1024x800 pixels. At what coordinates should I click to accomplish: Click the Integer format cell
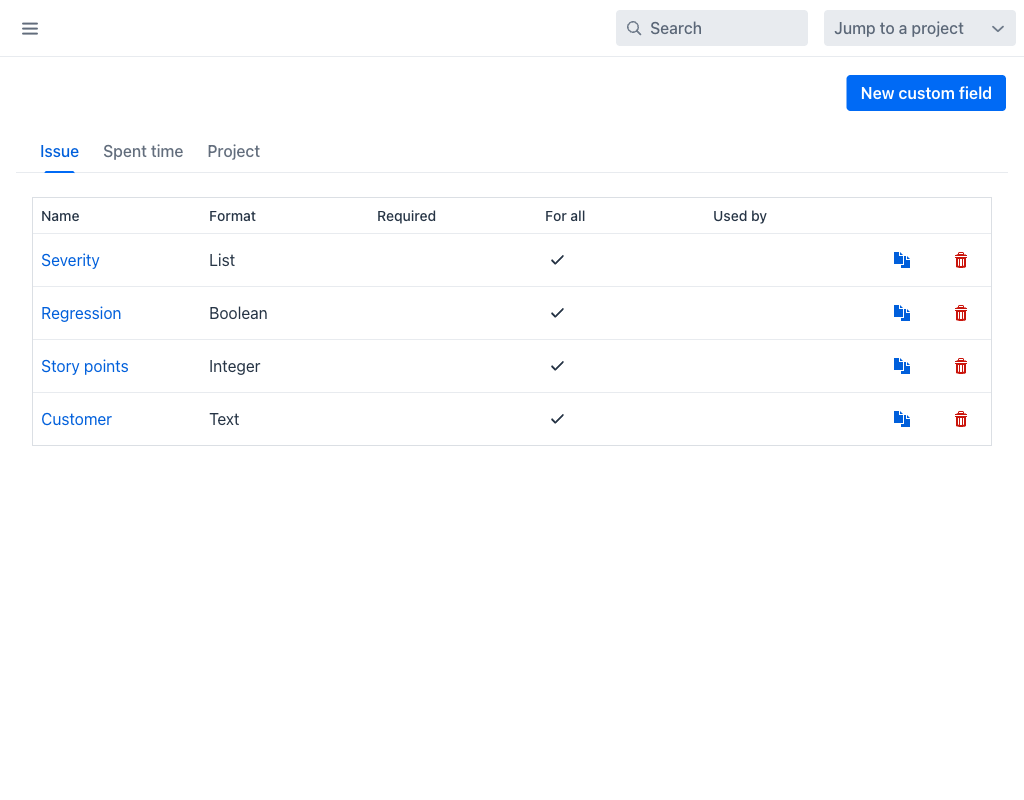pos(234,366)
